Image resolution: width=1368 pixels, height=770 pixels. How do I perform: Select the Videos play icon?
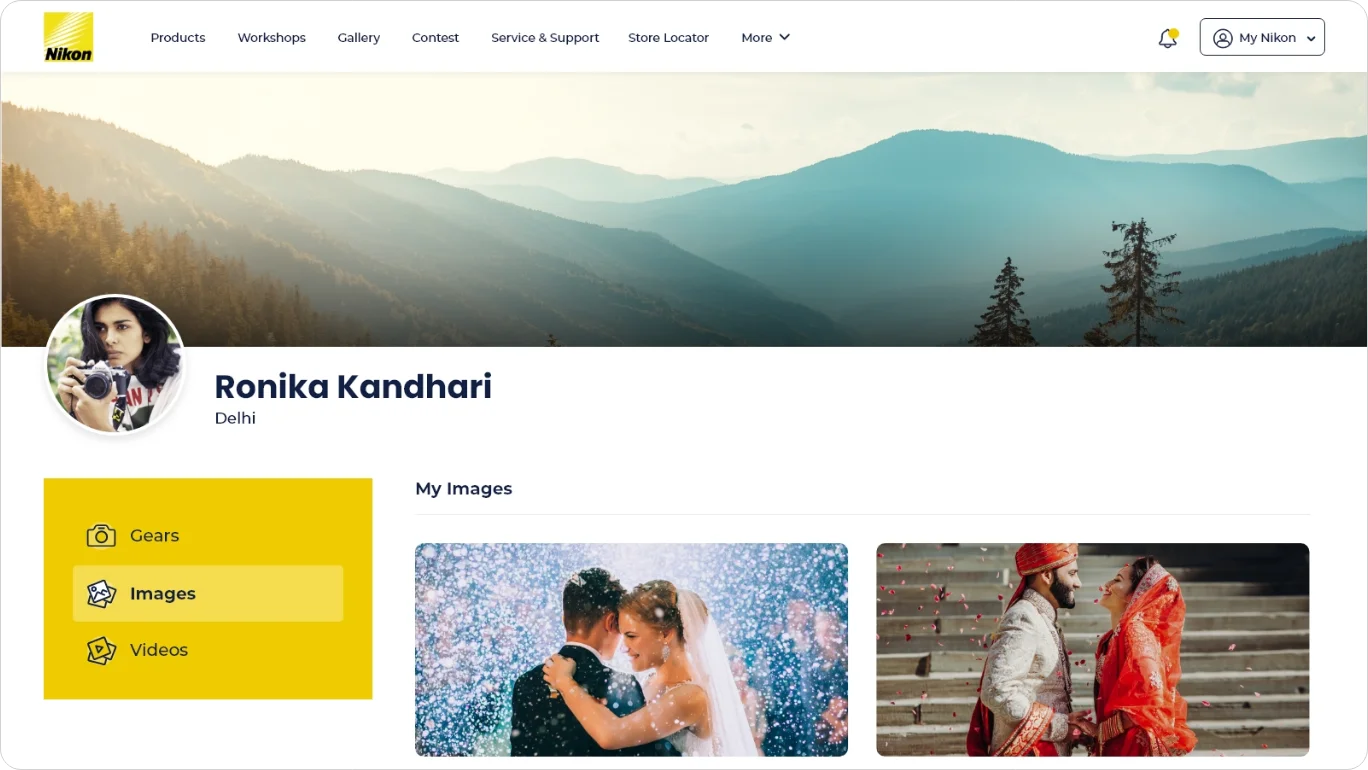pyautogui.click(x=101, y=651)
